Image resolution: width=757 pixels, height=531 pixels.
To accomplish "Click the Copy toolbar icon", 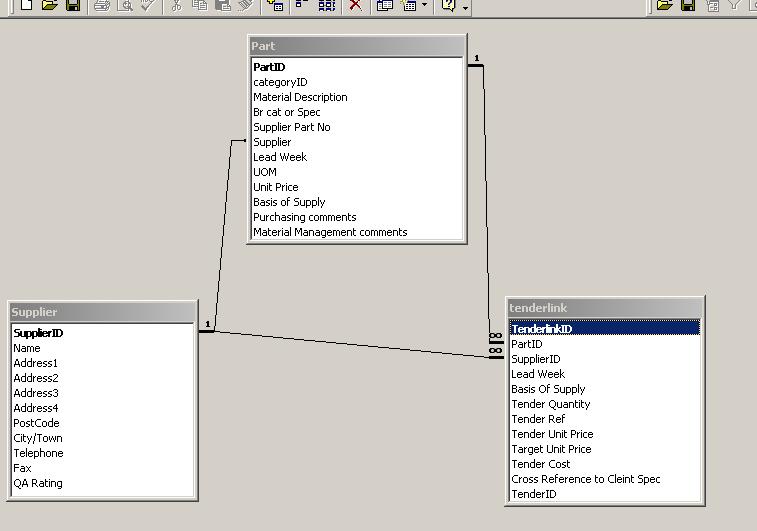I will click(199, 5).
